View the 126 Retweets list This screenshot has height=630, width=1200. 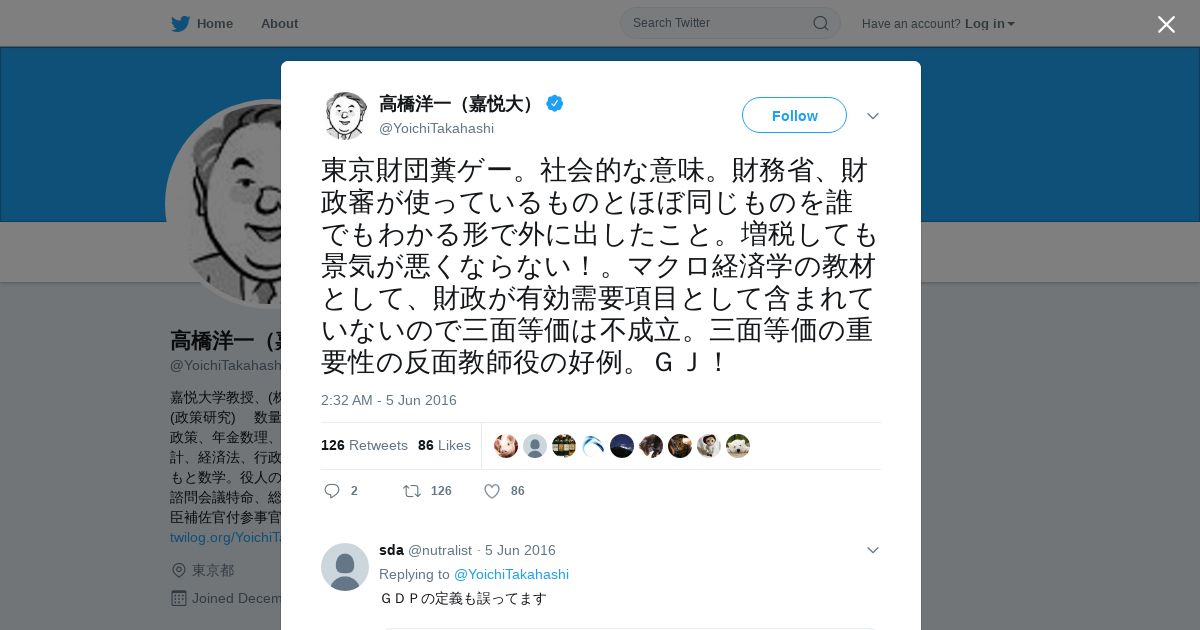[x=364, y=445]
